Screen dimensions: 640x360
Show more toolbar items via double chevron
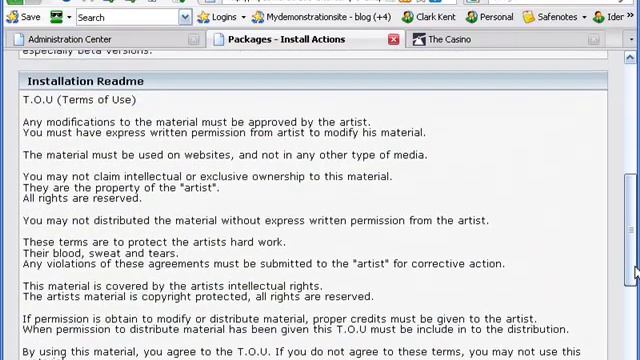[630, 16]
